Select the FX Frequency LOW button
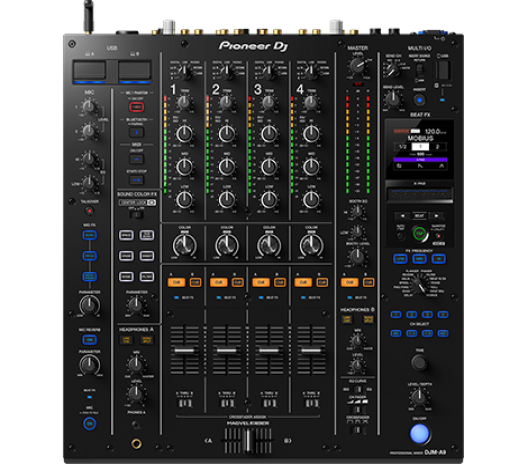The width and height of the screenshot is (528, 464). pyautogui.click(x=400, y=259)
